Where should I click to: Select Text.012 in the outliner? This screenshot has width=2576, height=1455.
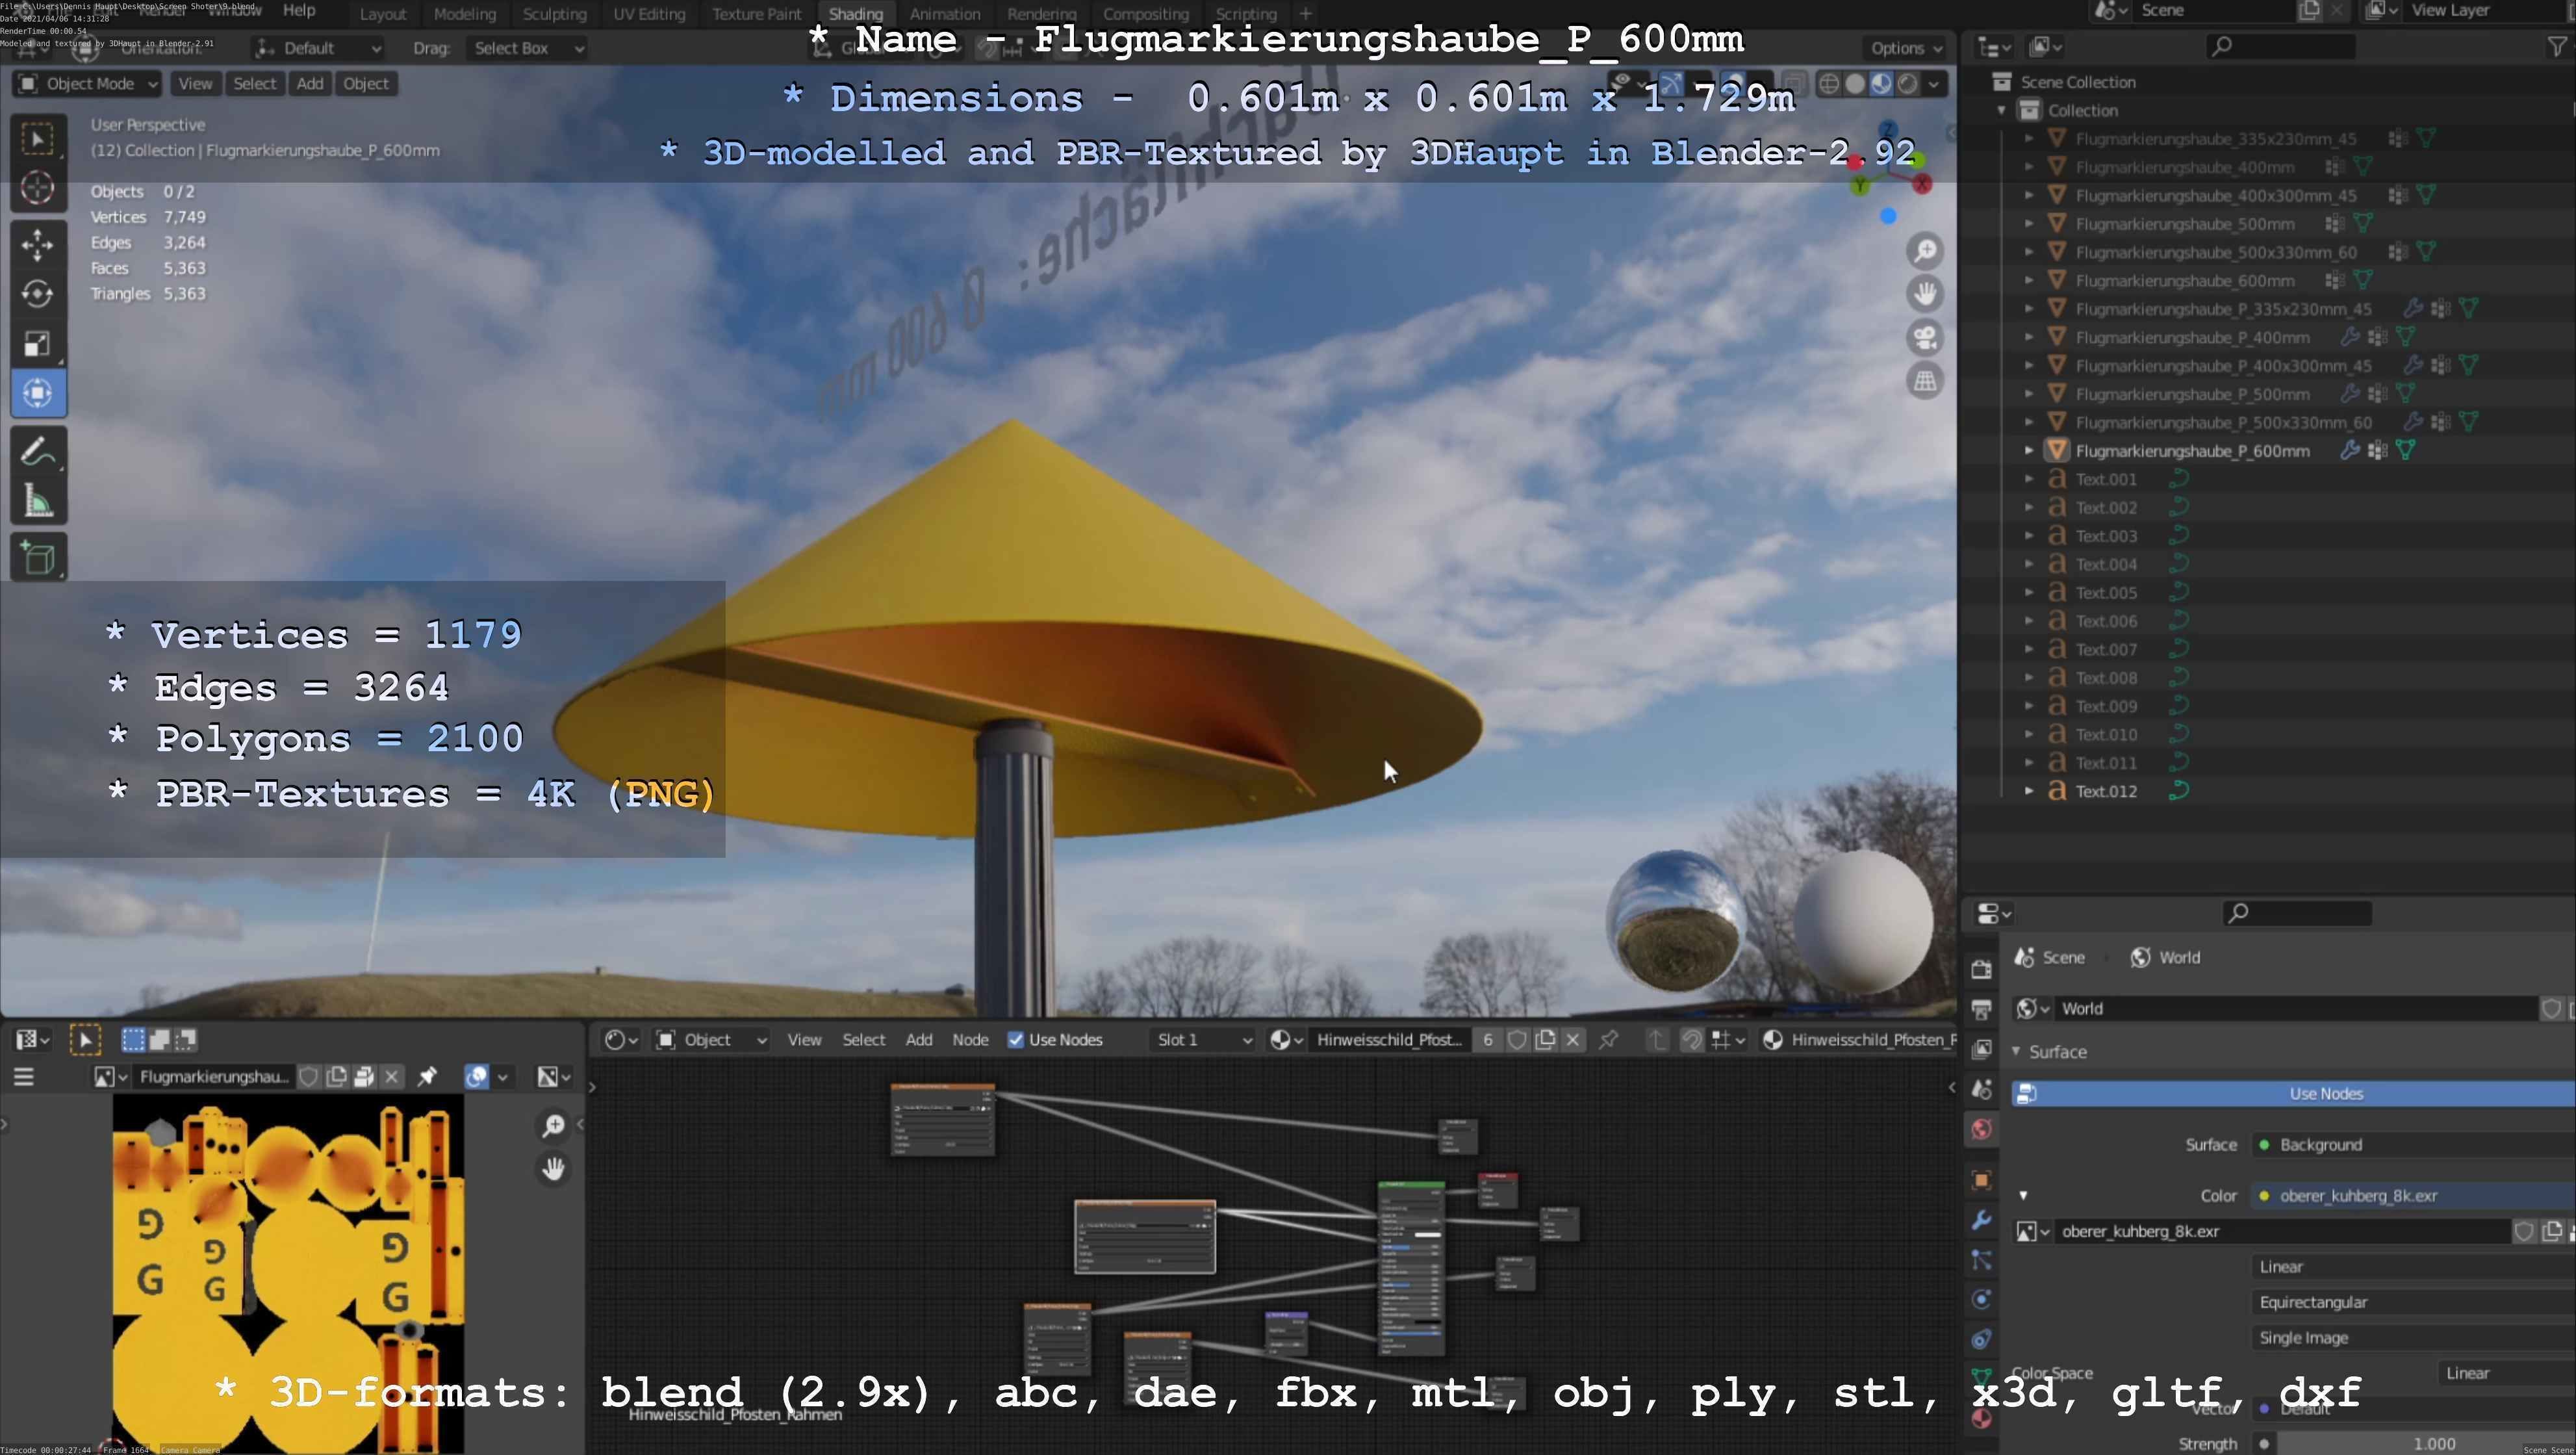tap(2105, 791)
